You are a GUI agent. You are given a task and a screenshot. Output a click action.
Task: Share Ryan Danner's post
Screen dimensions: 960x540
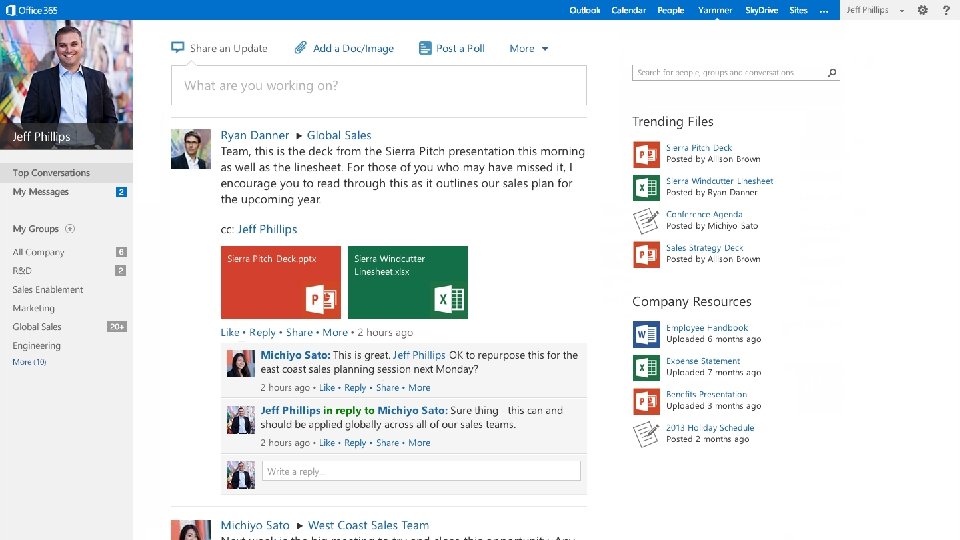tap(299, 332)
